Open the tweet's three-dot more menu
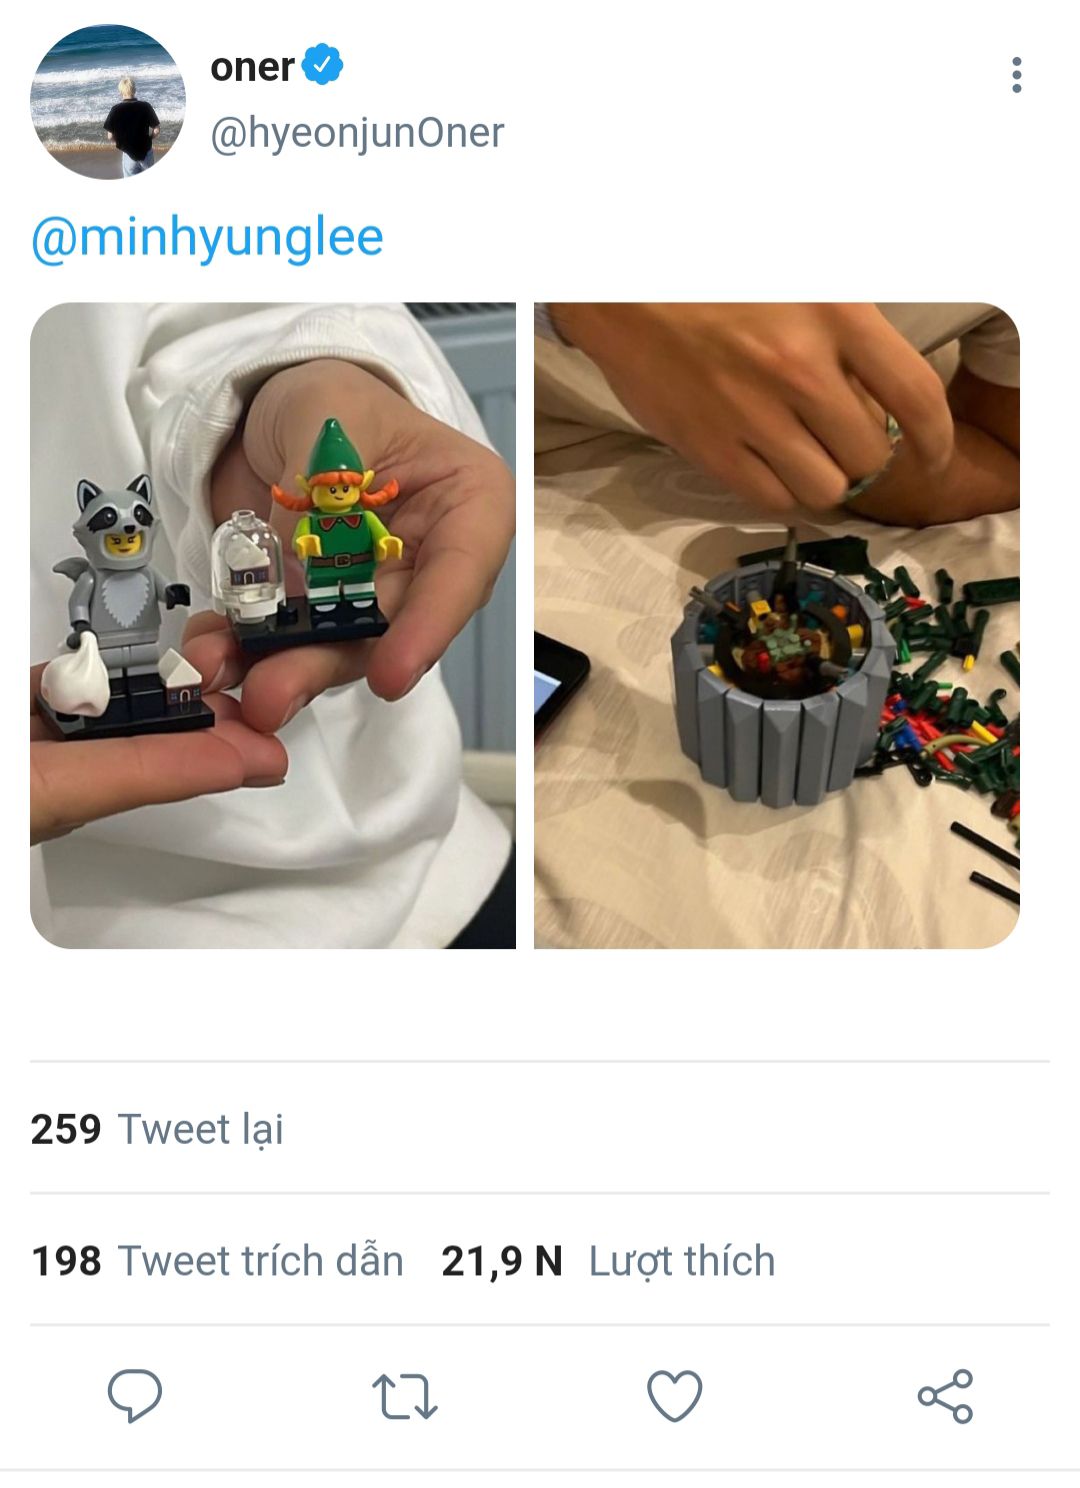Viewport: 1080px width, 1488px height. coord(1016,75)
